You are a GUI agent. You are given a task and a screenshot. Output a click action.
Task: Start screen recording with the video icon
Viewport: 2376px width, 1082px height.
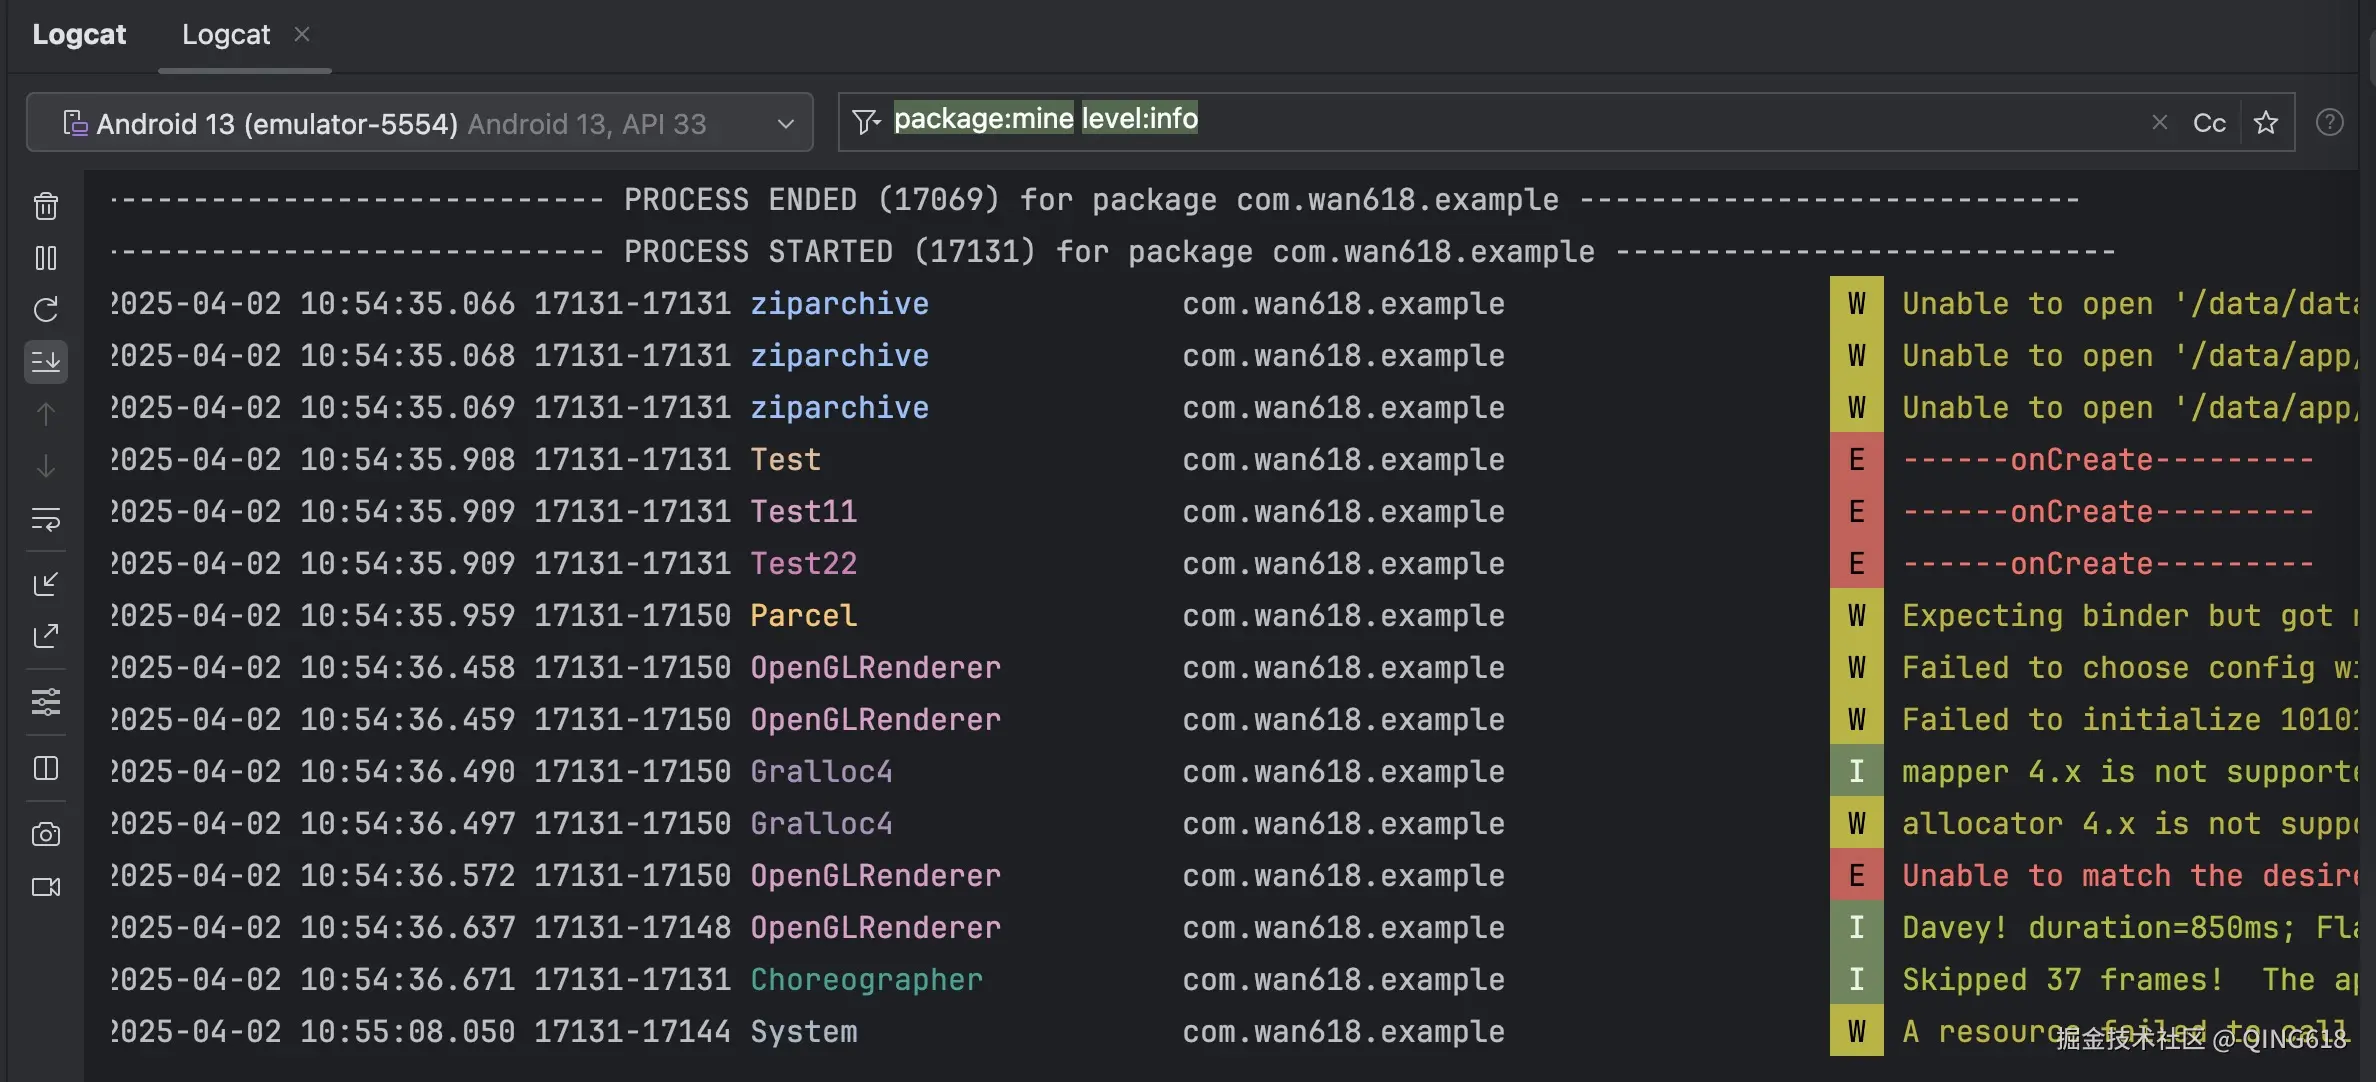46,887
